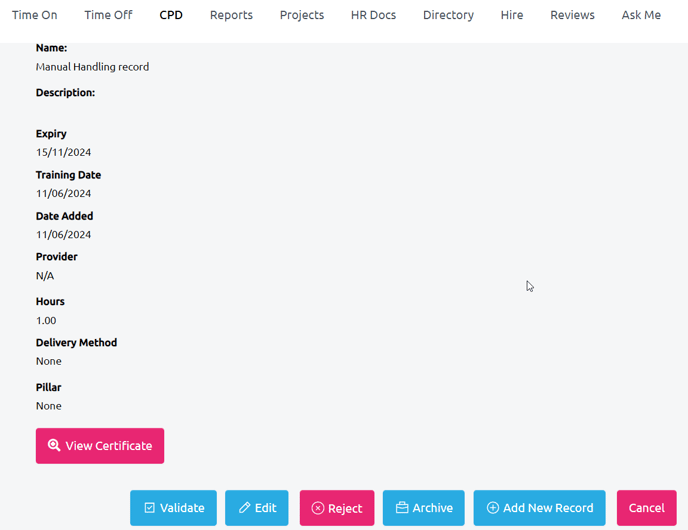
Task: Open the Directory tab
Action: point(448,15)
